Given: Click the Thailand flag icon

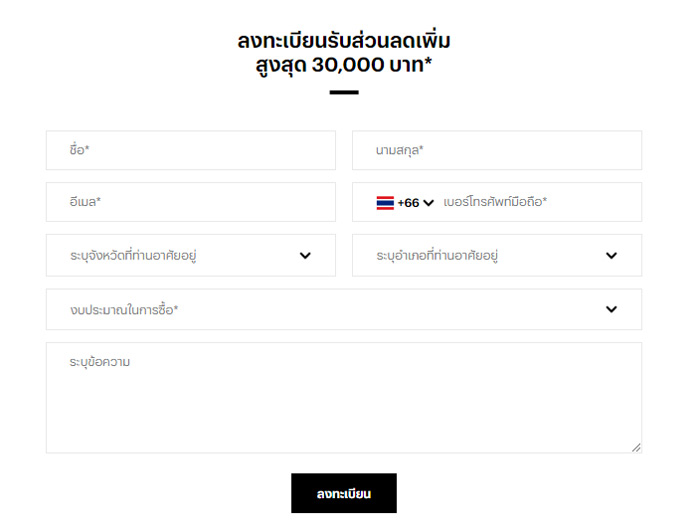Looking at the screenshot, I should click(385, 203).
